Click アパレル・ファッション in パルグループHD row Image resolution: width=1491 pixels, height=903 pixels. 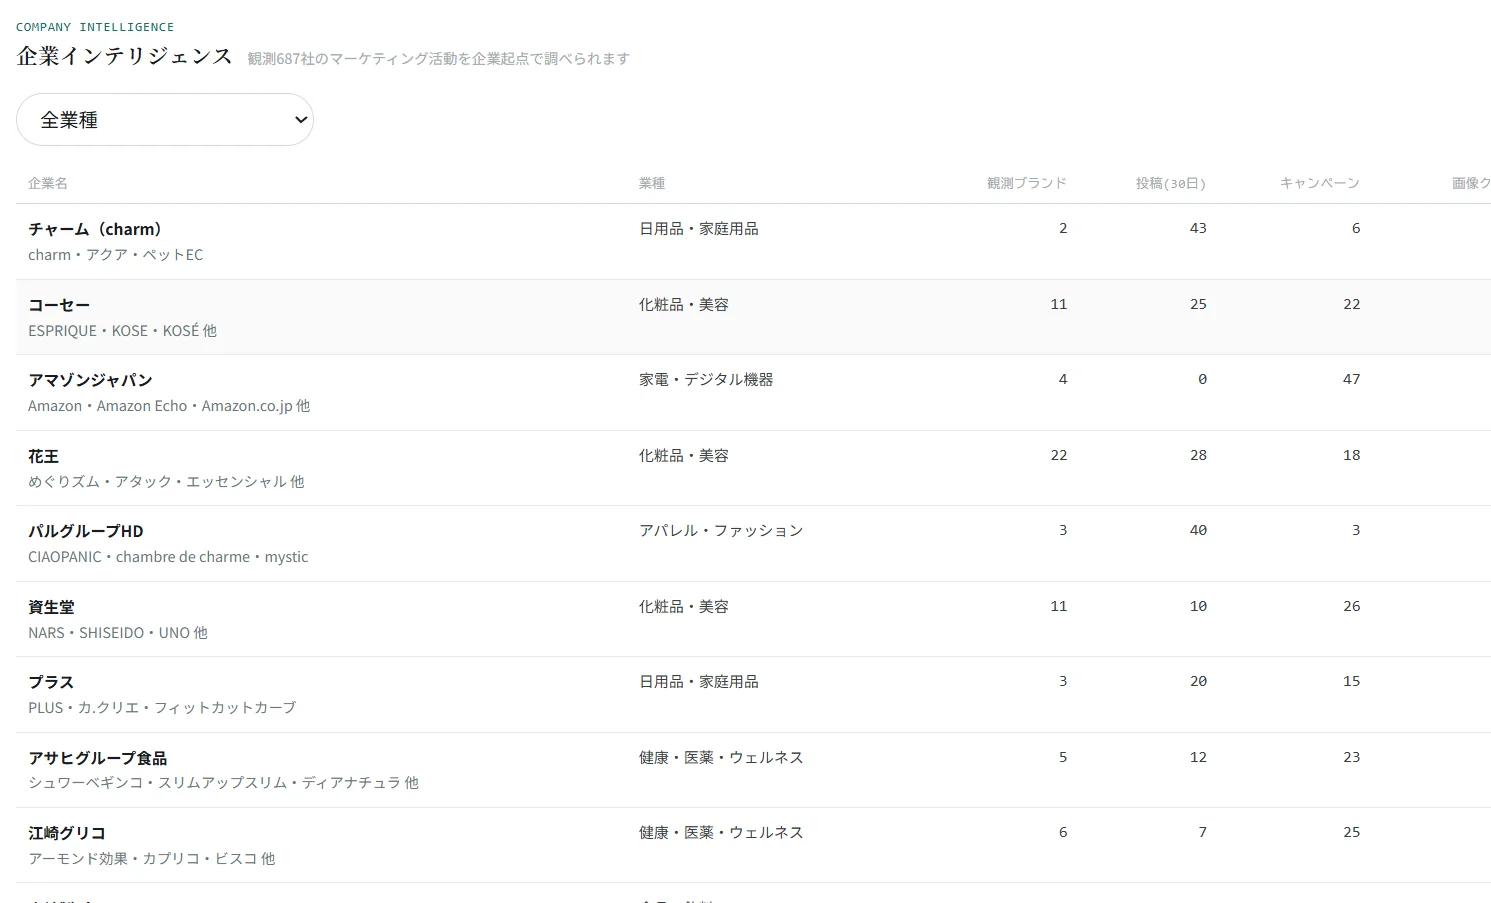point(721,531)
